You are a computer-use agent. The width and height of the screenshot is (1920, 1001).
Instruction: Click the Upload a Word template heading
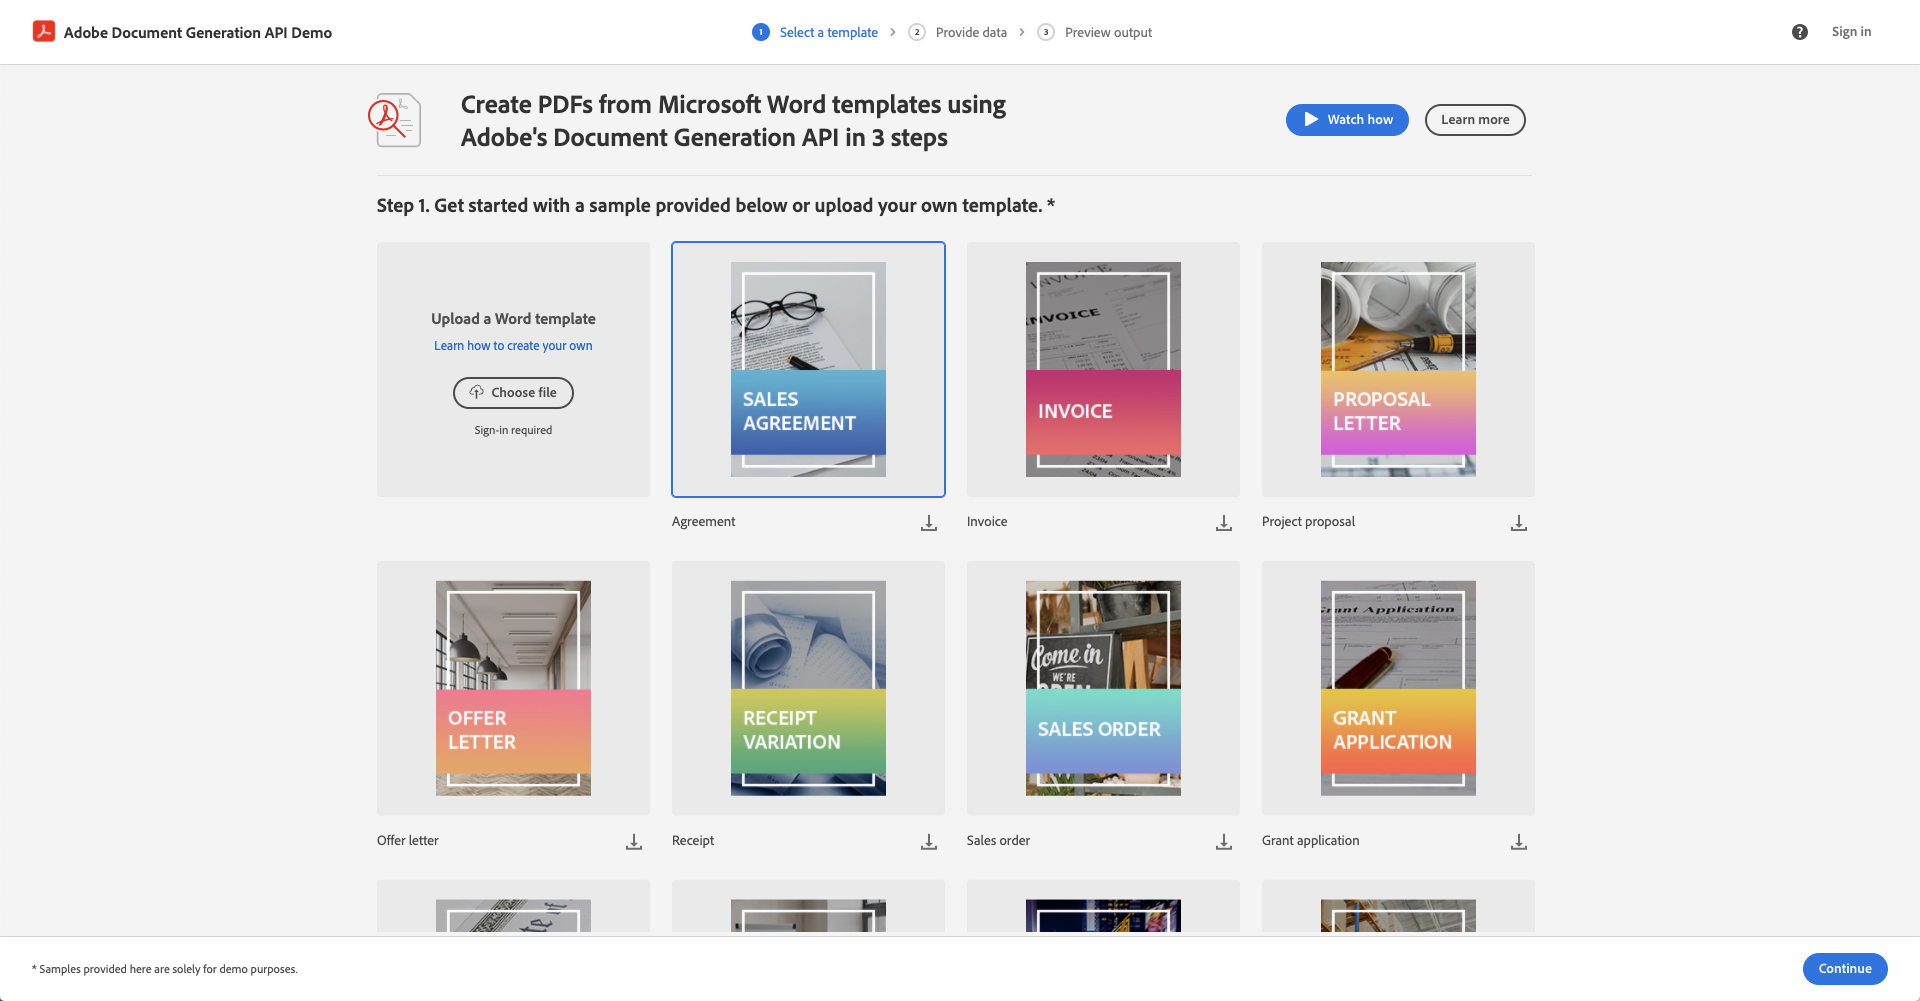513,319
